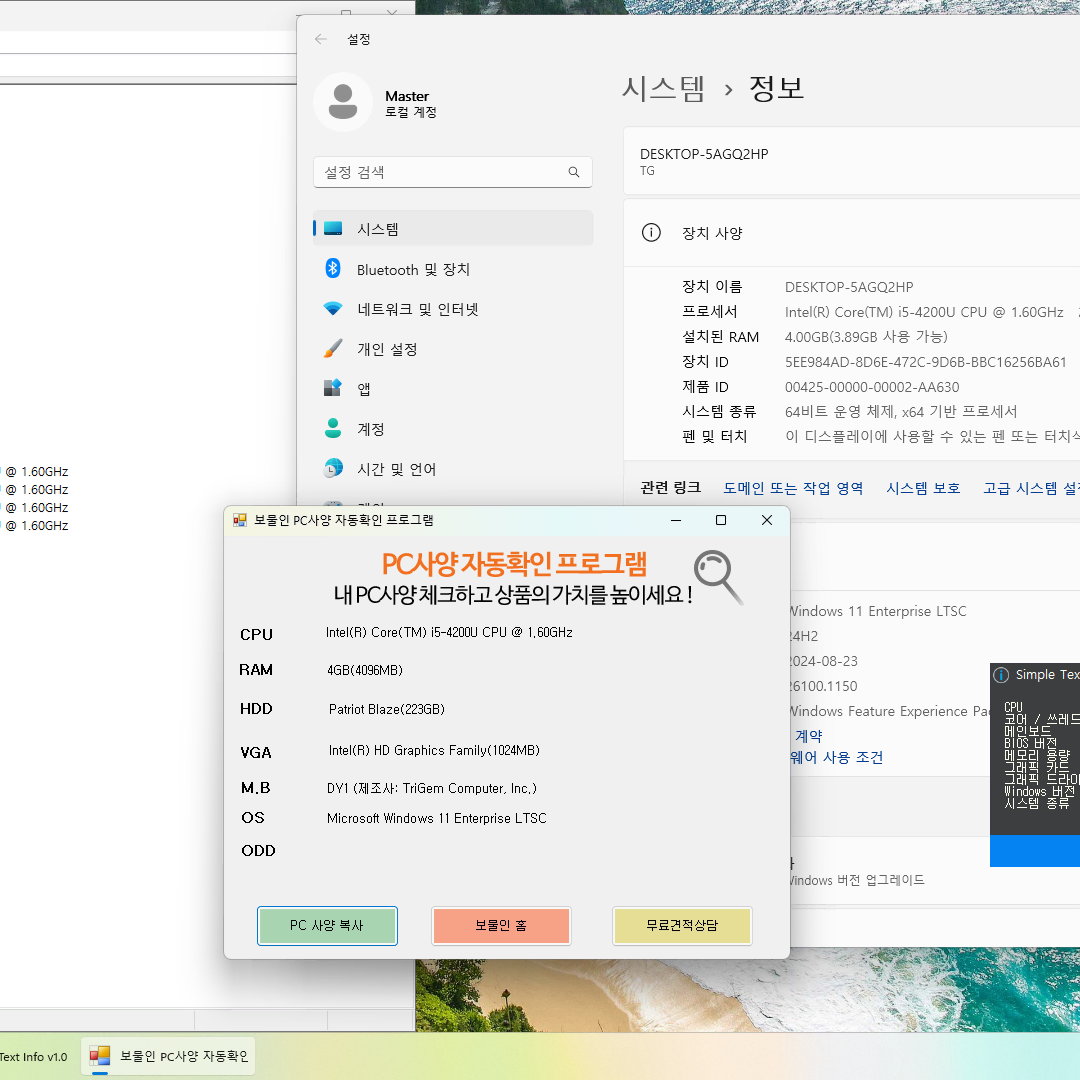1080x1080 pixels.
Task: Click the OS value Microsoft Windows 11 Enterprise LTSC
Action: pos(437,818)
